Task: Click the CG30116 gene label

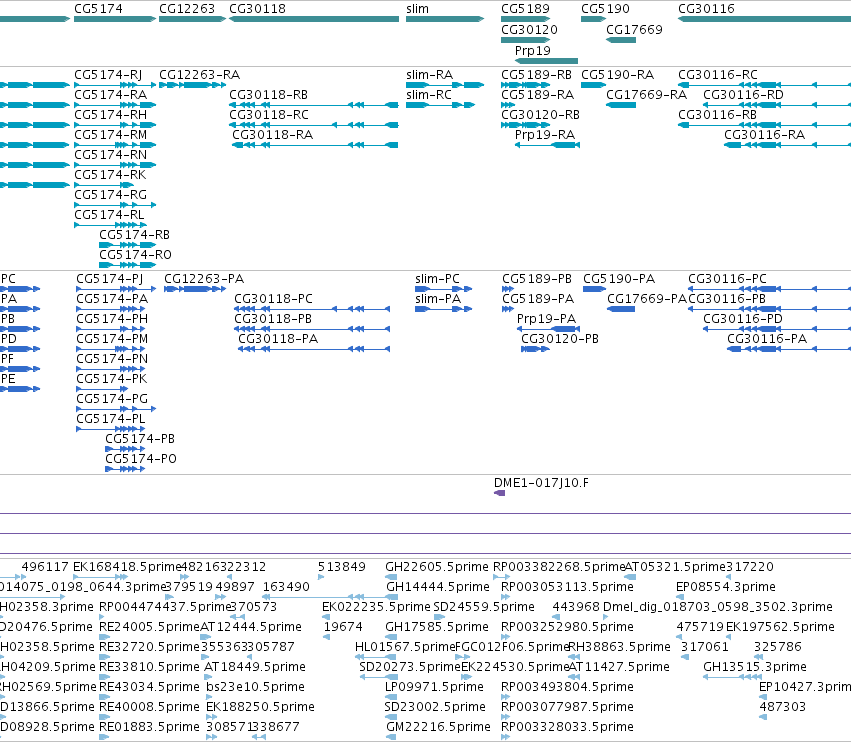Action: pos(706,9)
